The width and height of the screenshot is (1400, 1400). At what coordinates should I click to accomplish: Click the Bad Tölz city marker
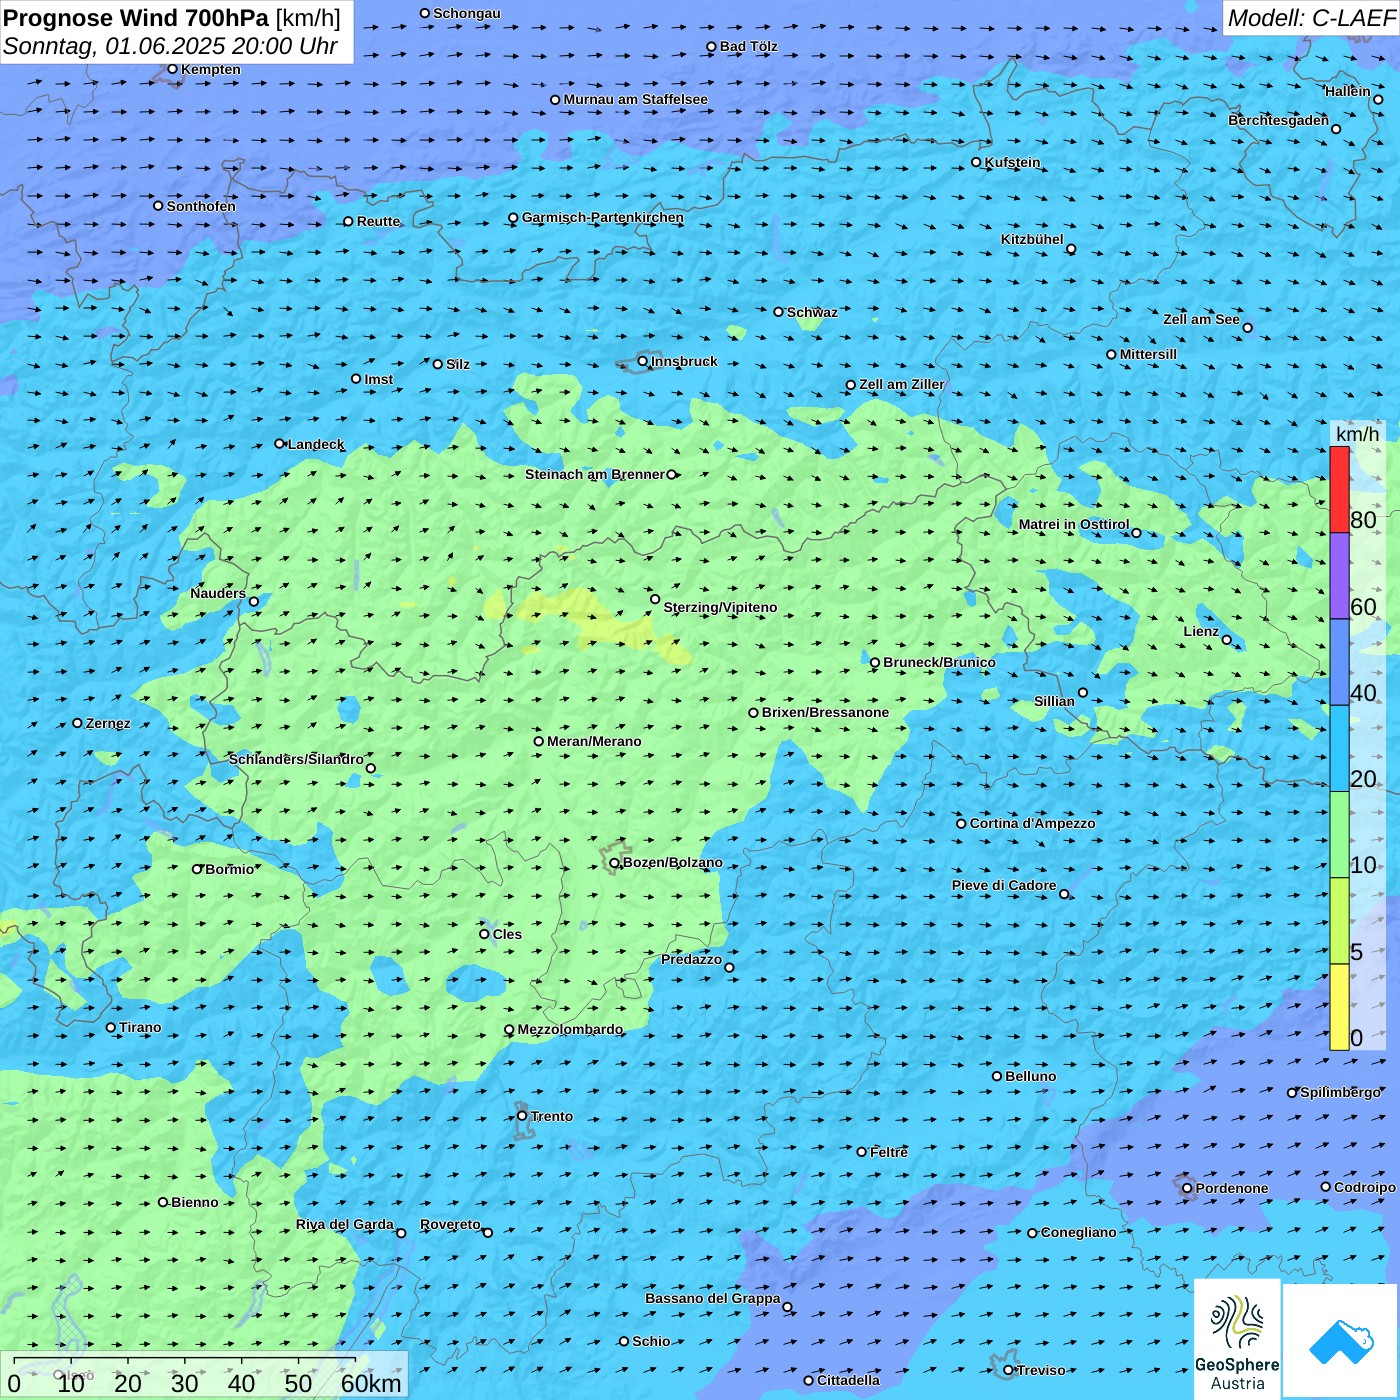point(711,47)
